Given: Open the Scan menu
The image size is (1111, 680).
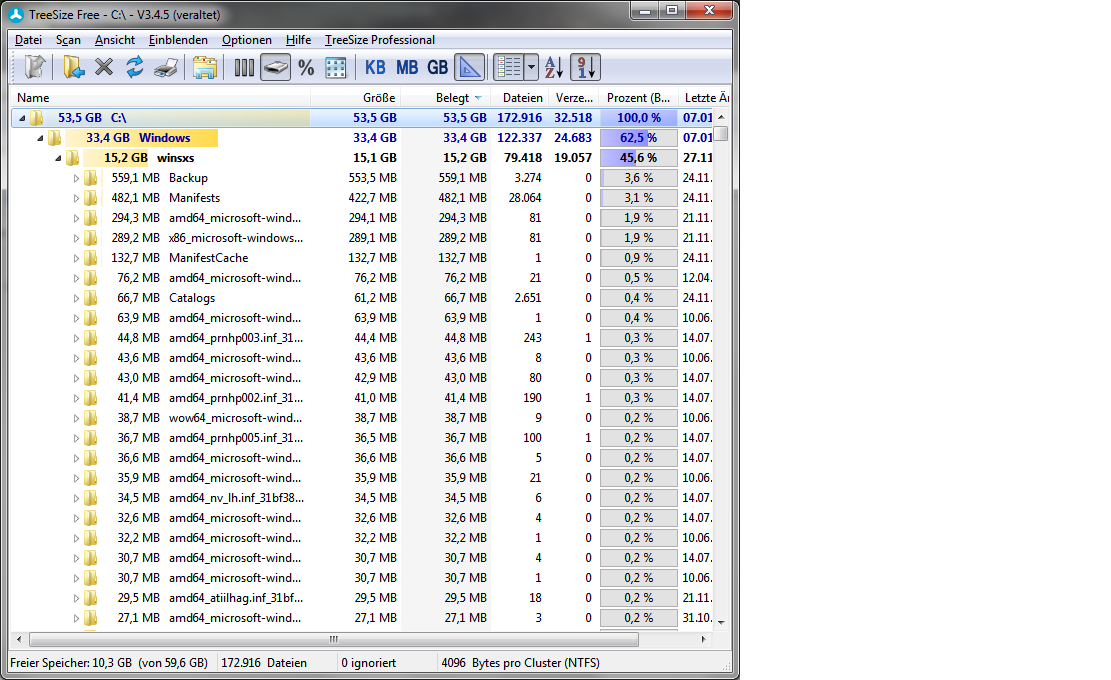Looking at the screenshot, I should pyautogui.click(x=68, y=40).
